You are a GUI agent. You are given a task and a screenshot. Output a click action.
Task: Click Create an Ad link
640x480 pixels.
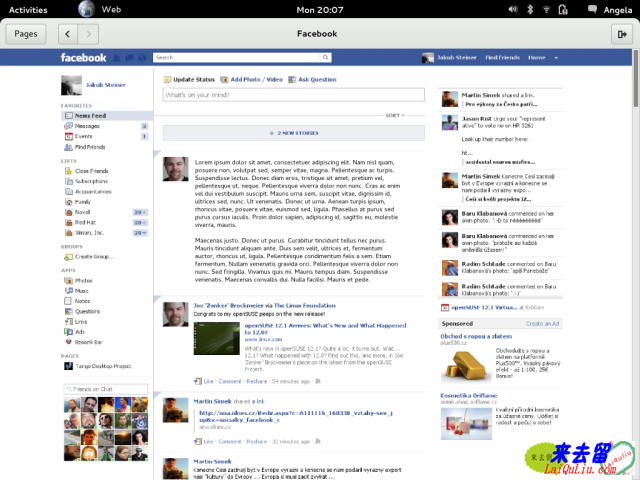[x=542, y=324]
